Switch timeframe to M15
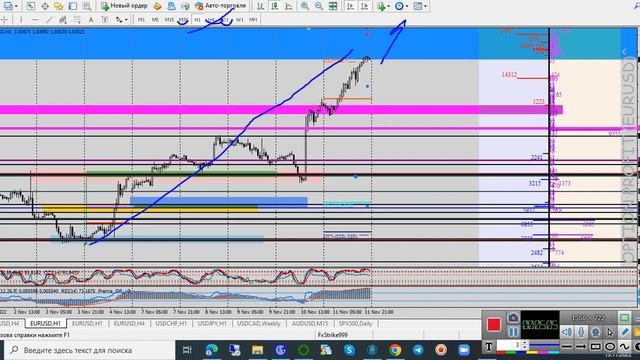This screenshot has width=640, height=360. click(x=169, y=20)
